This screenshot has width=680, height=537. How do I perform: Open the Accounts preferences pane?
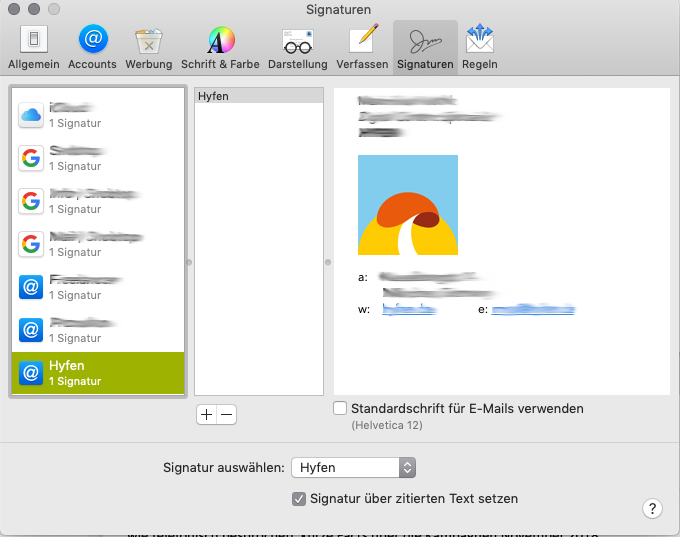point(92,47)
